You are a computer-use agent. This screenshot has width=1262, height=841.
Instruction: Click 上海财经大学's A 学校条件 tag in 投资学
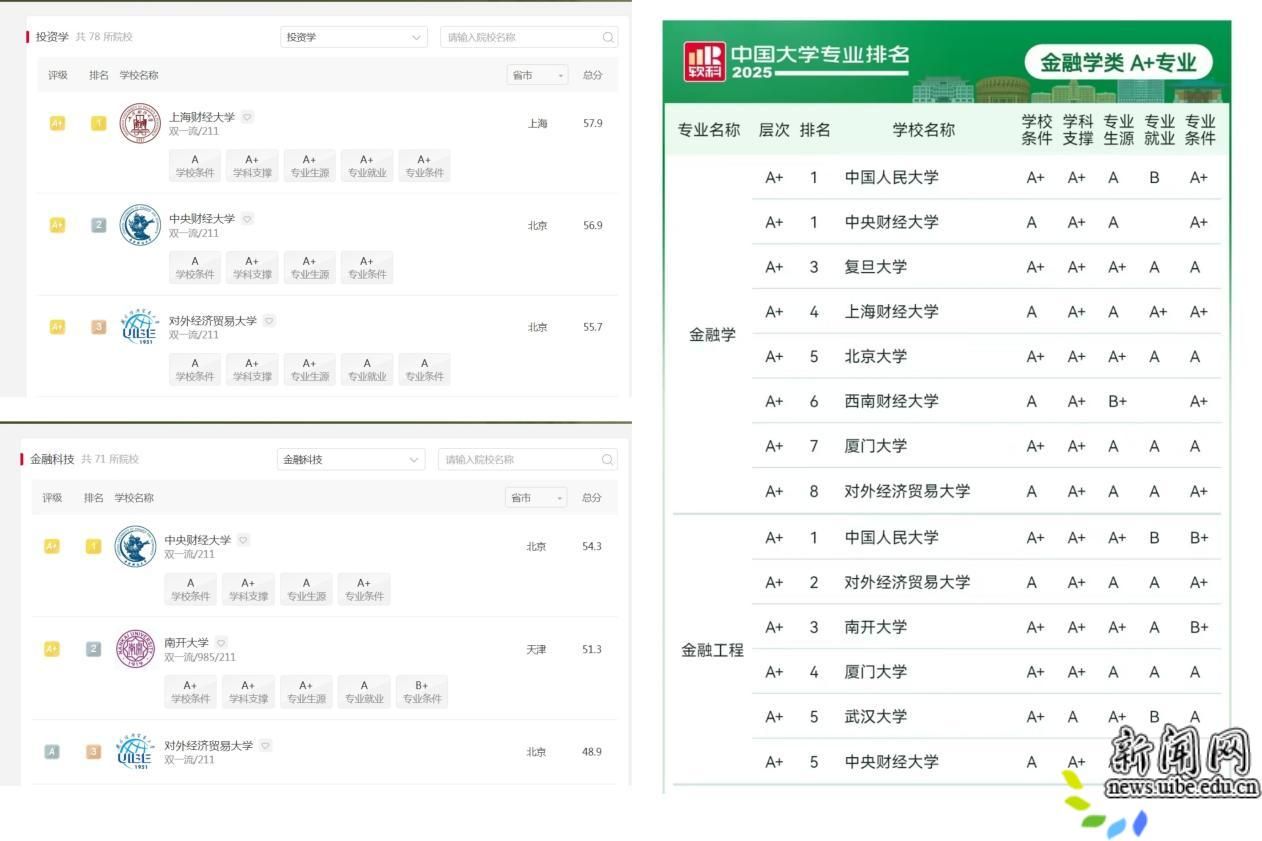[x=195, y=166]
